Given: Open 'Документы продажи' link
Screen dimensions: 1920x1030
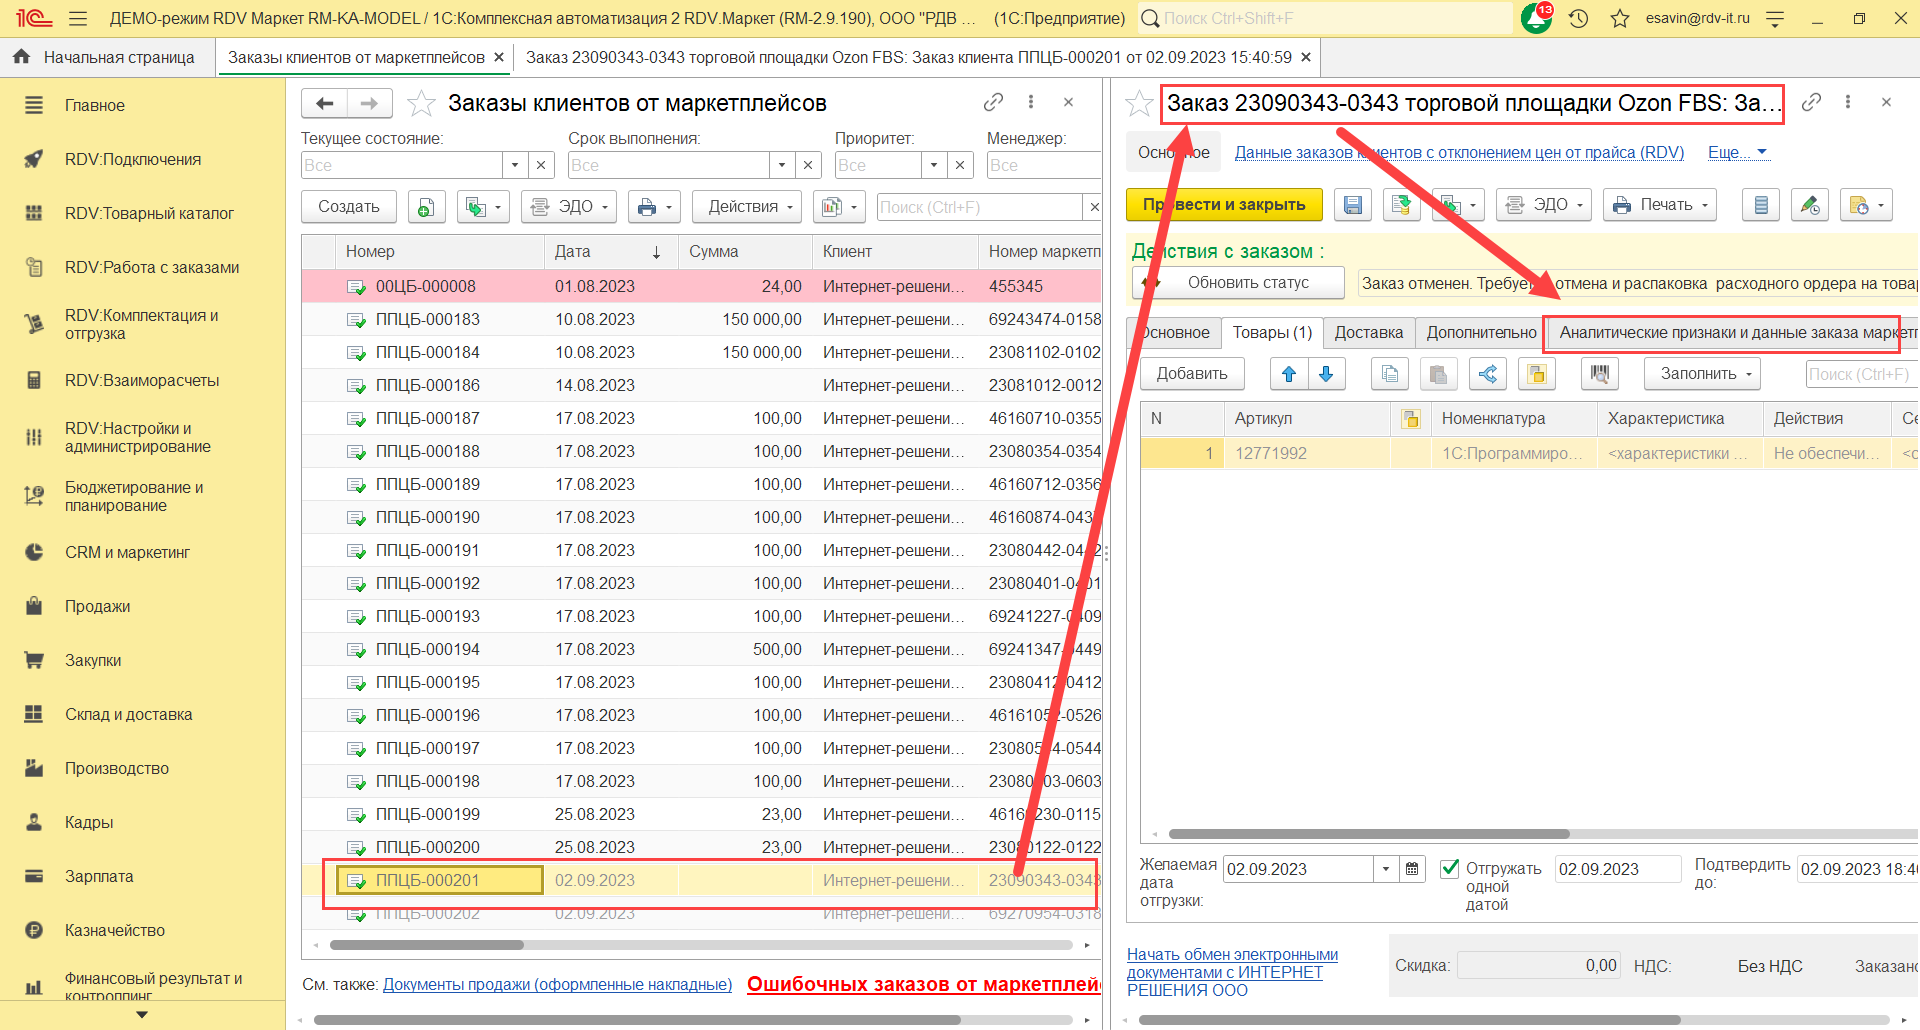Looking at the screenshot, I should pyautogui.click(x=557, y=985).
